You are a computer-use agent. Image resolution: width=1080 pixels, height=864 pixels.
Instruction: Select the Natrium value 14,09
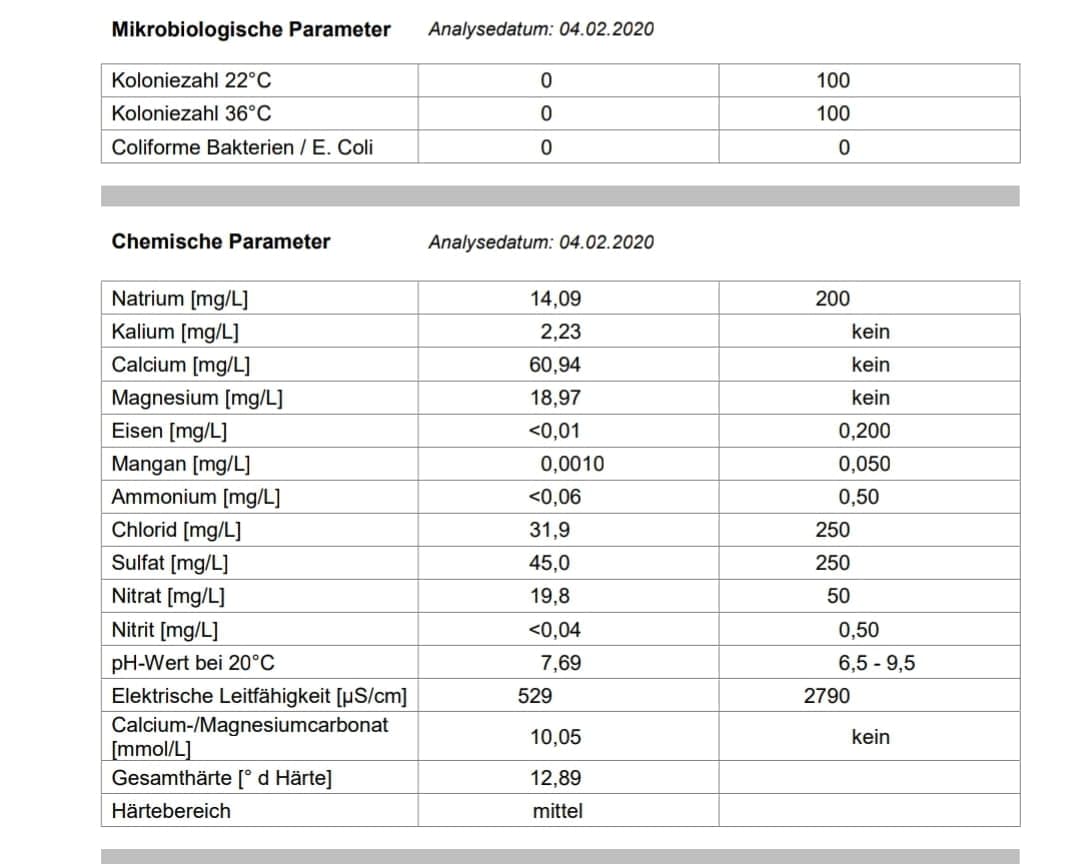point(555,298)
